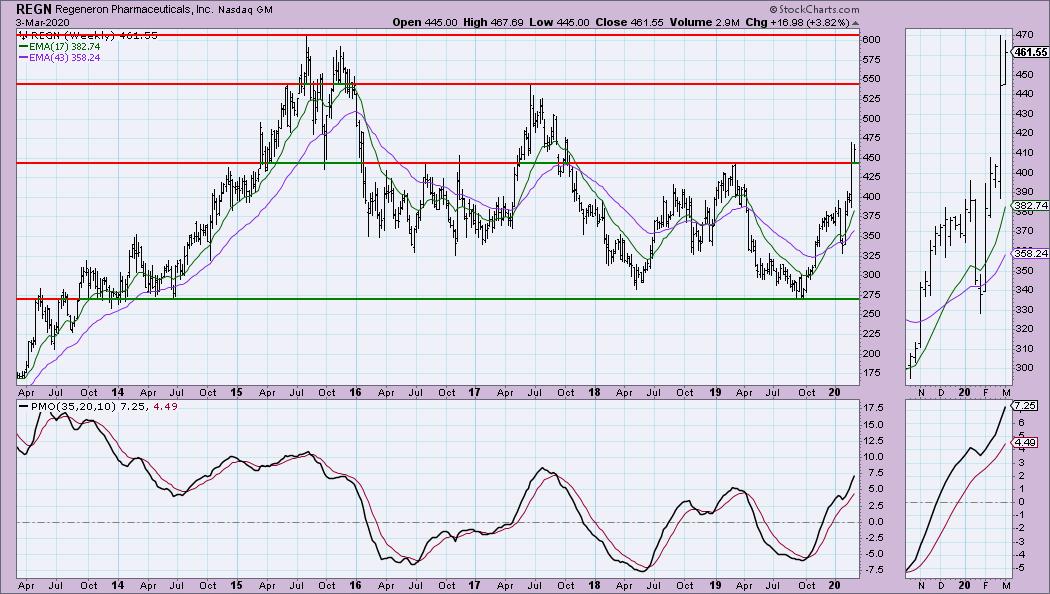Select the red 4.49 signal value in PMO legend
The height and width of the screenshot is (594, 1050).
pyautogui.click(x=165, y=406)
